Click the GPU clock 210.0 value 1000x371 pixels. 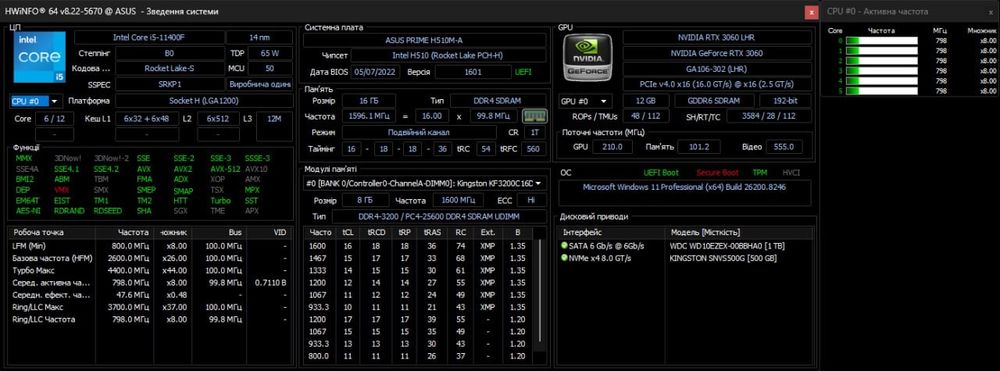pos(612,147)
